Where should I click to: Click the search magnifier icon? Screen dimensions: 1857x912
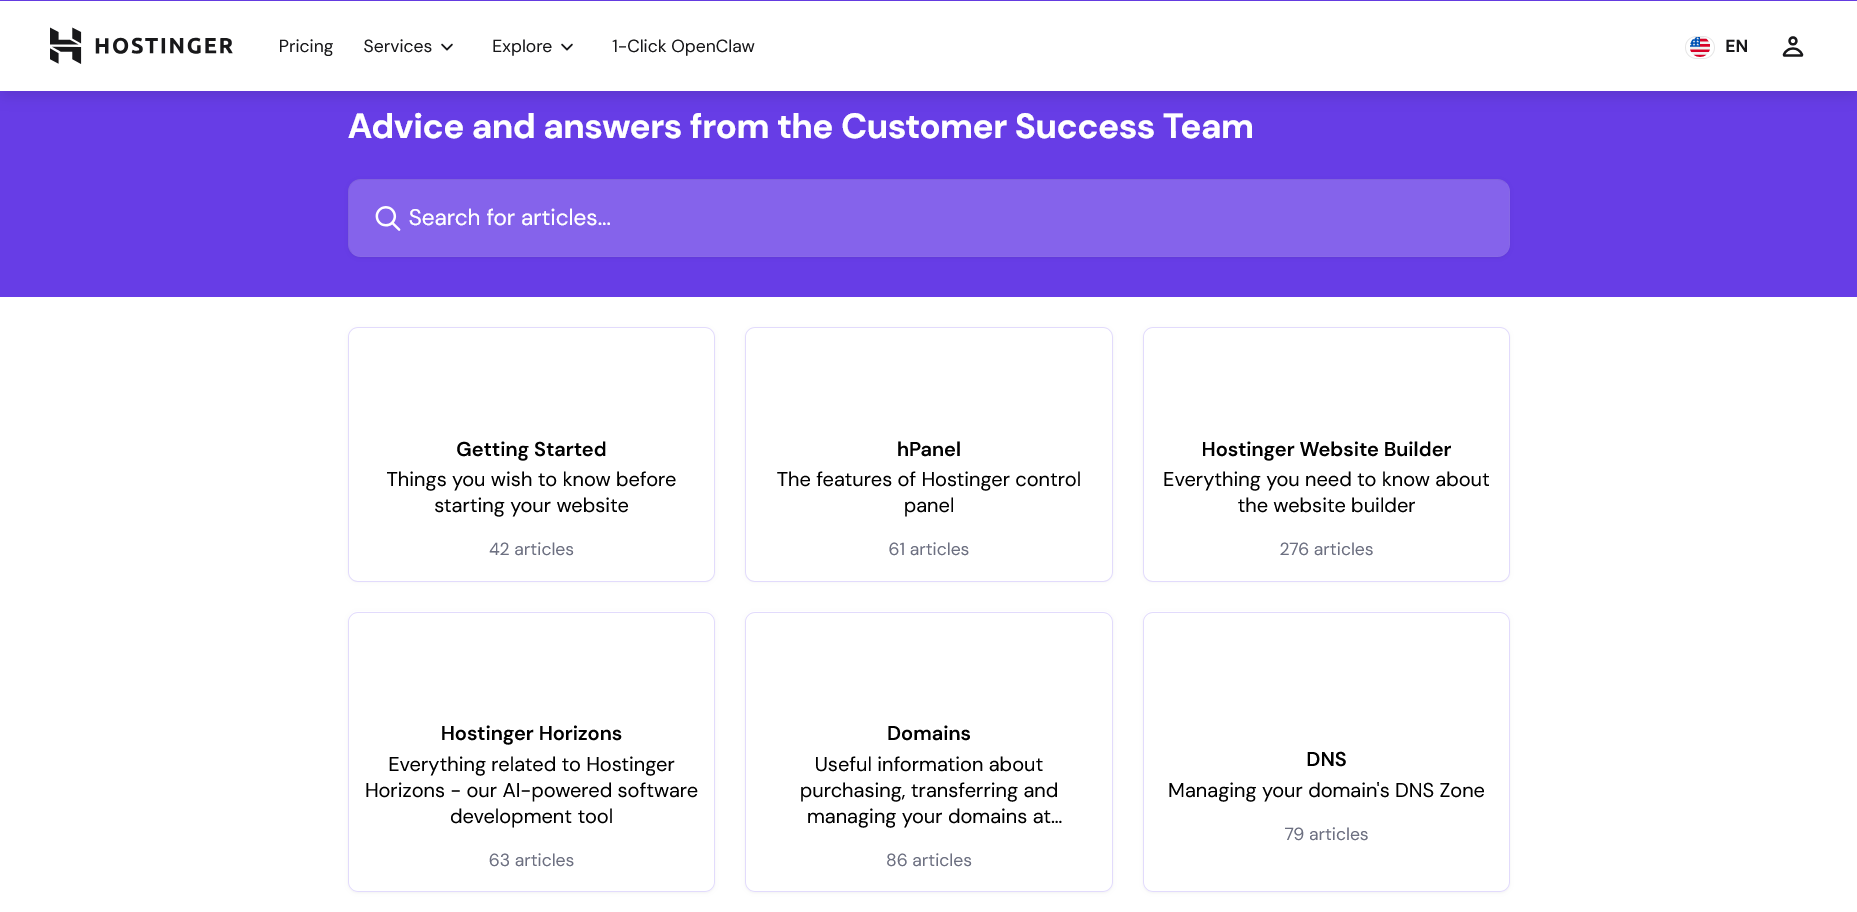click(387, 218)
